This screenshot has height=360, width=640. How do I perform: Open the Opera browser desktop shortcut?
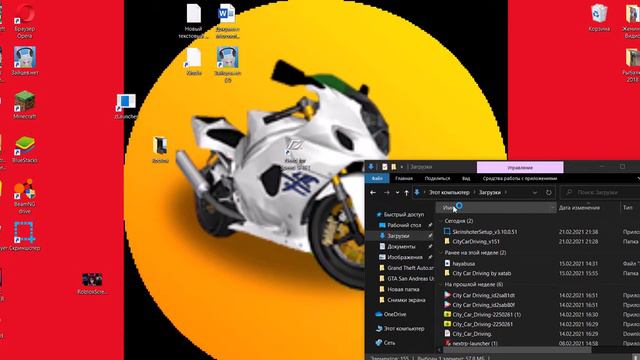coord(24,21)
